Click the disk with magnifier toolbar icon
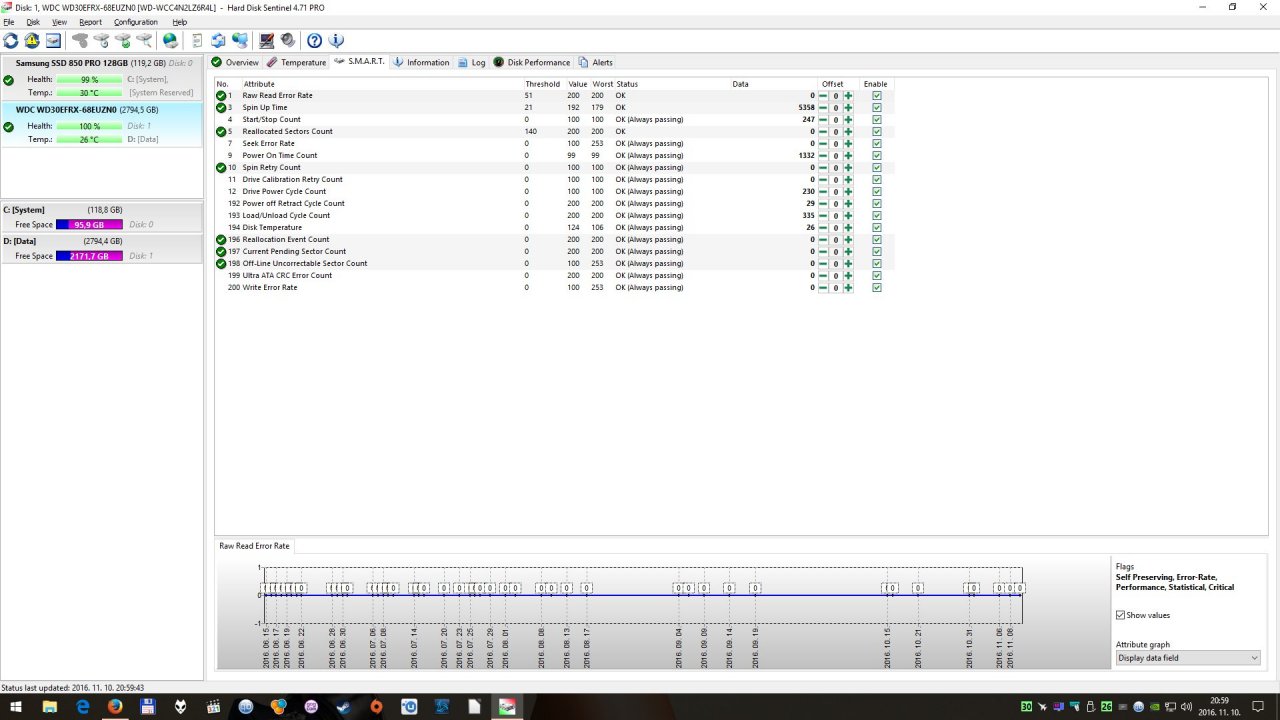Screen dimensions: 1280x720 [144, 40]
